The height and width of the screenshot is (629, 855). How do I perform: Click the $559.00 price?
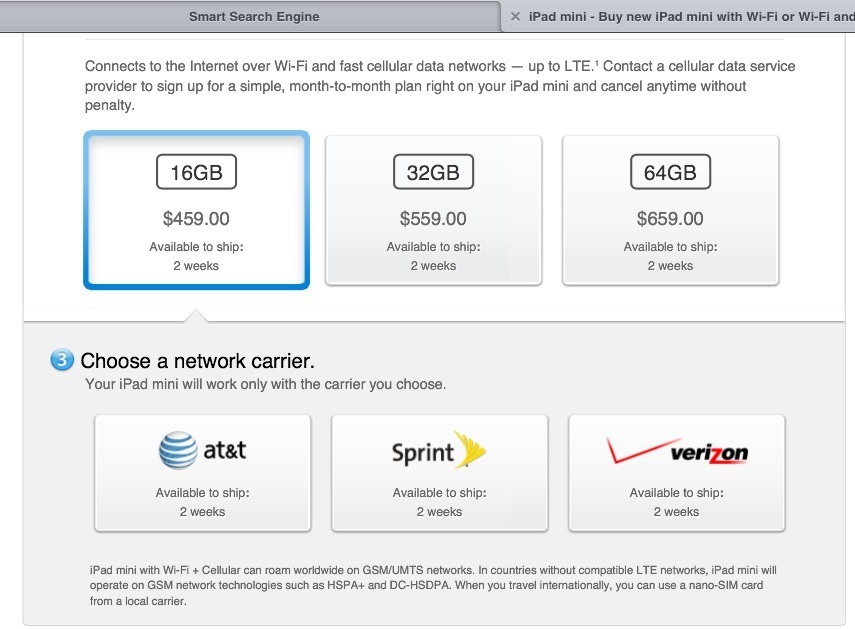[x=433, y=219]
